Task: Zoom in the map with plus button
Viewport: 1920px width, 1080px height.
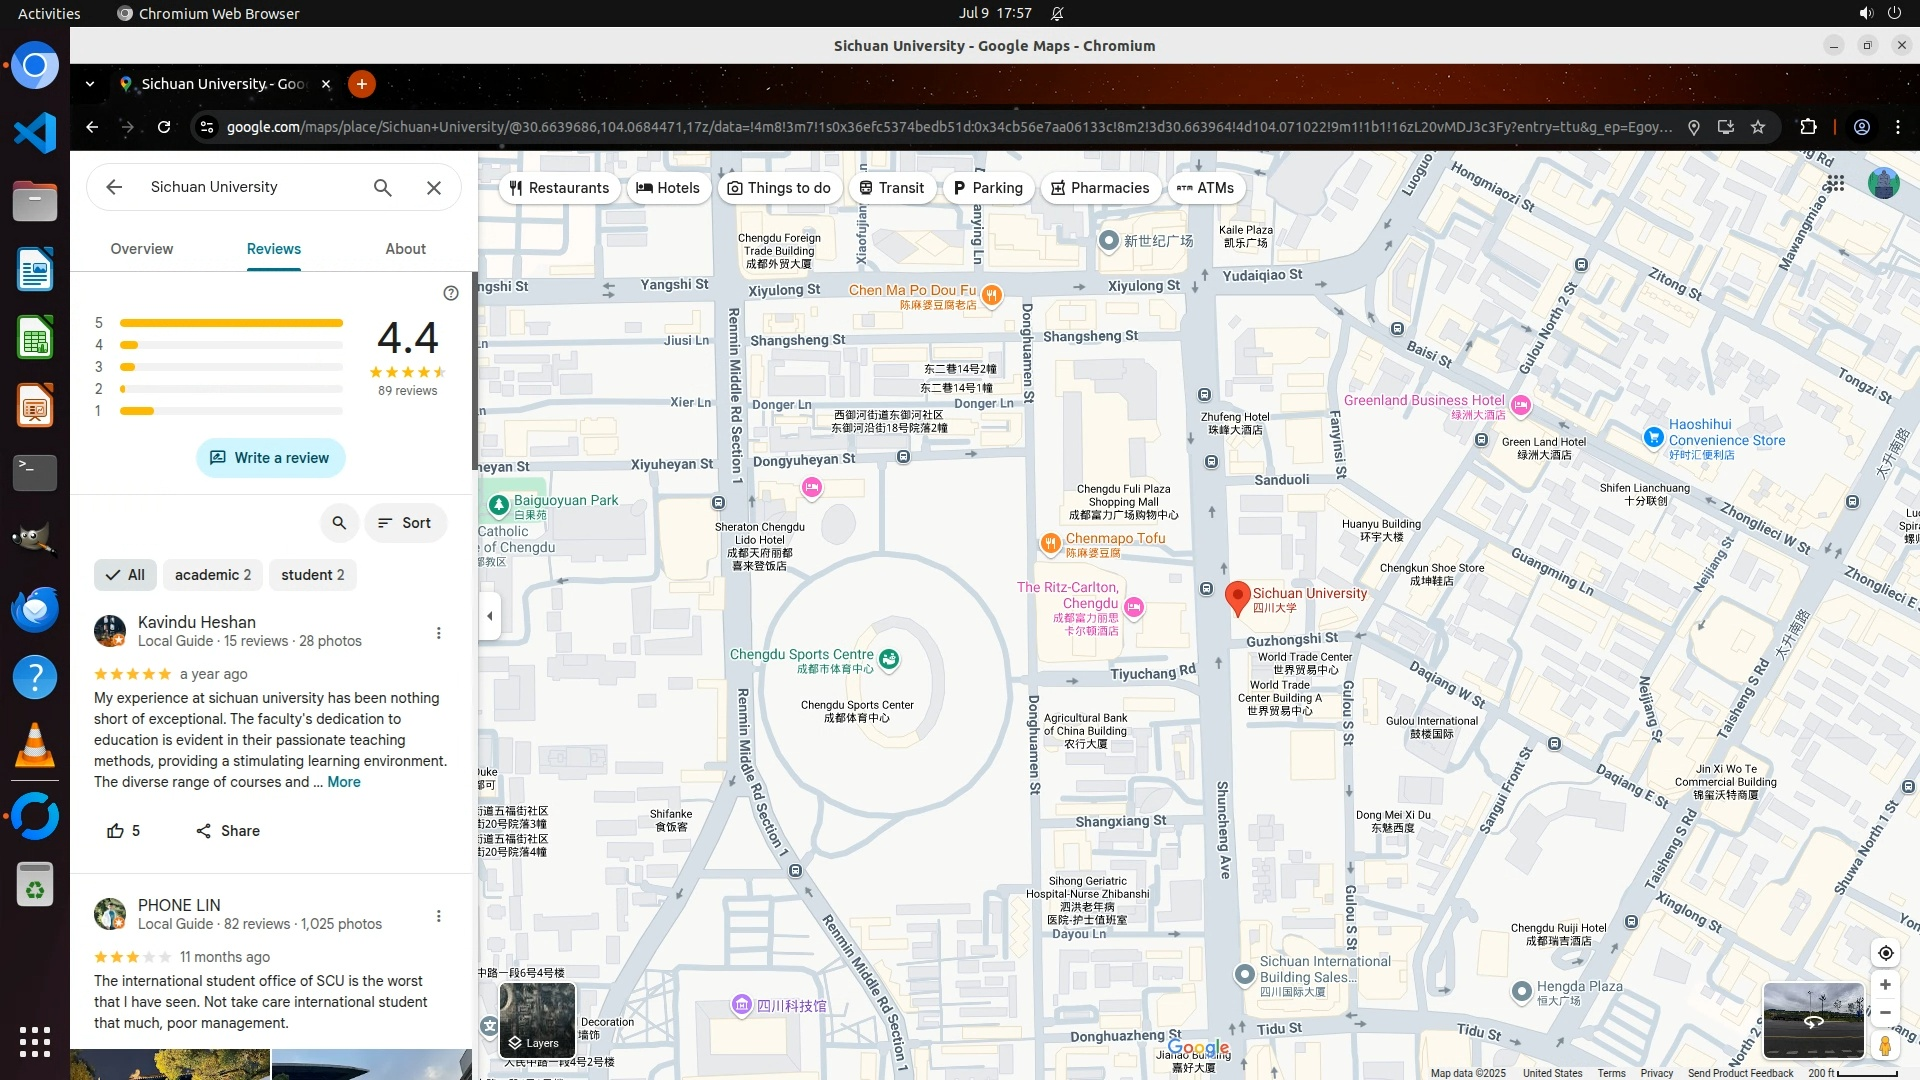Action: tap(1885, 985)
